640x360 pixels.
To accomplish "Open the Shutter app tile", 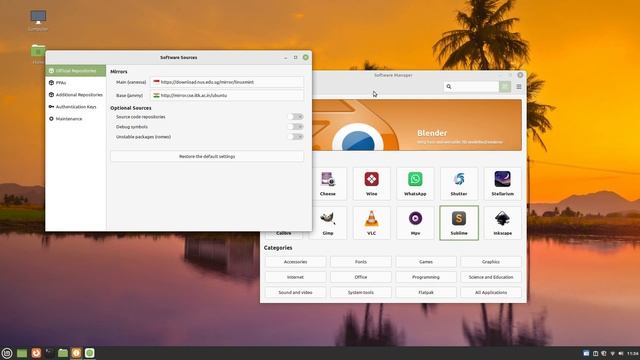I will [x=459, y=184].
